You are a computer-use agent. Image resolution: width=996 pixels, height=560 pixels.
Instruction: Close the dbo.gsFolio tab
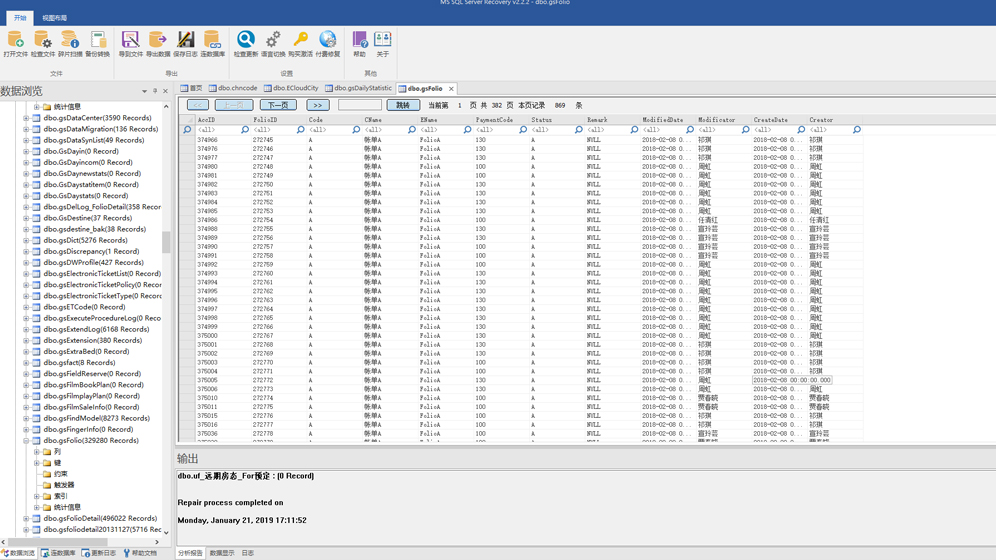[451, 89]
